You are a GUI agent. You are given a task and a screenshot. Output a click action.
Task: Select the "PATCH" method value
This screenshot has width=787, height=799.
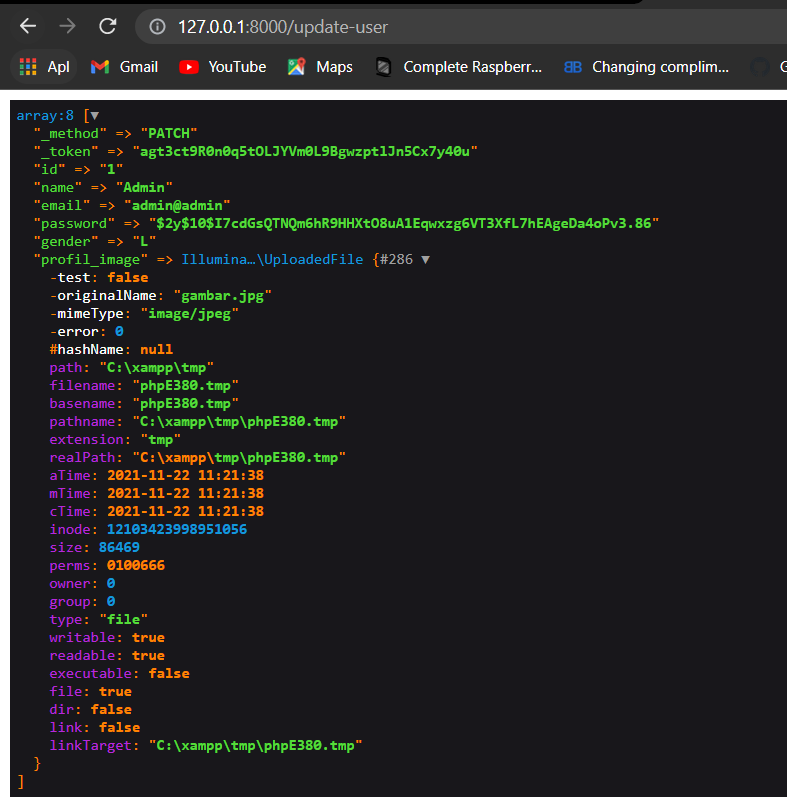point(169,134)
